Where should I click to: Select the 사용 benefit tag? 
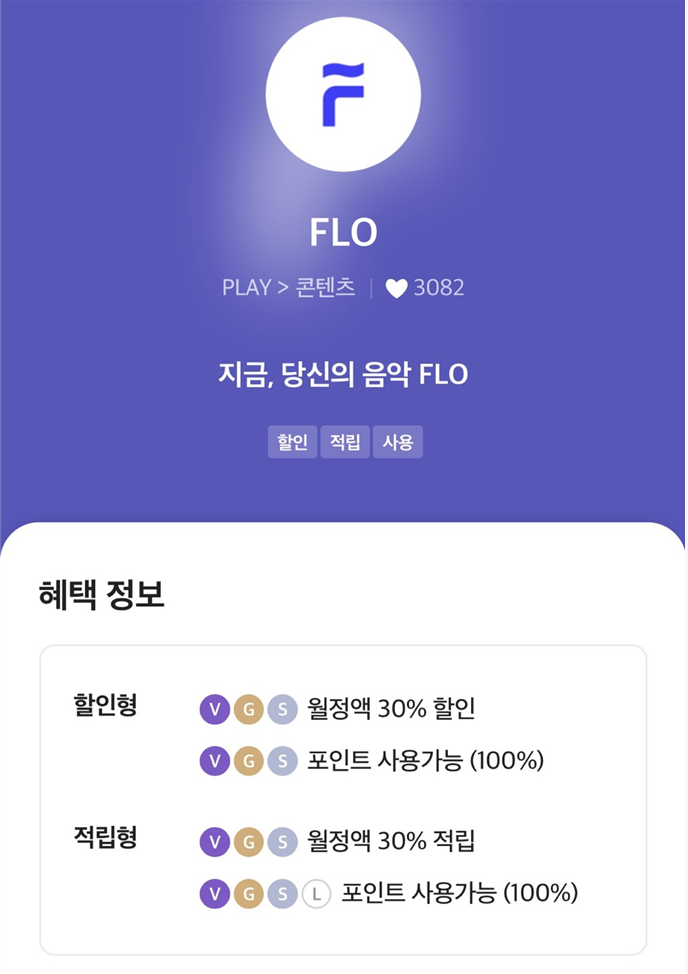tap(398, 441)
